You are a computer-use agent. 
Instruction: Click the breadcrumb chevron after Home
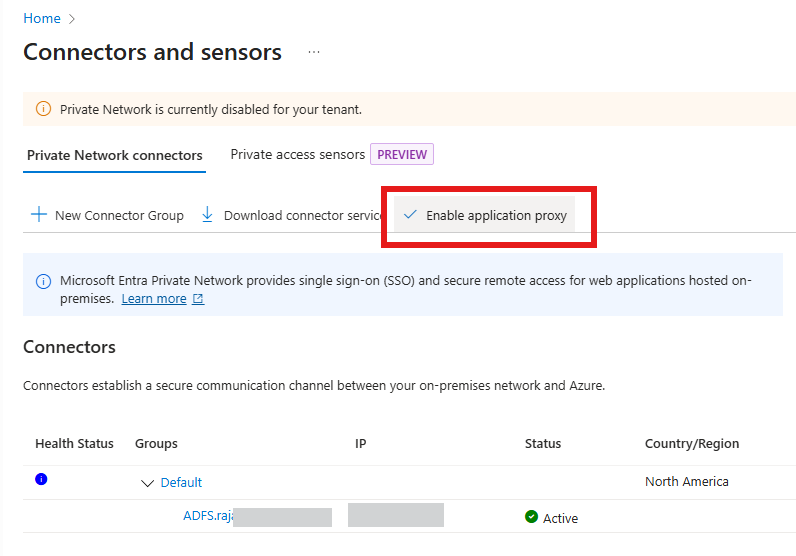pyautogui.click(x=72, y=19)
